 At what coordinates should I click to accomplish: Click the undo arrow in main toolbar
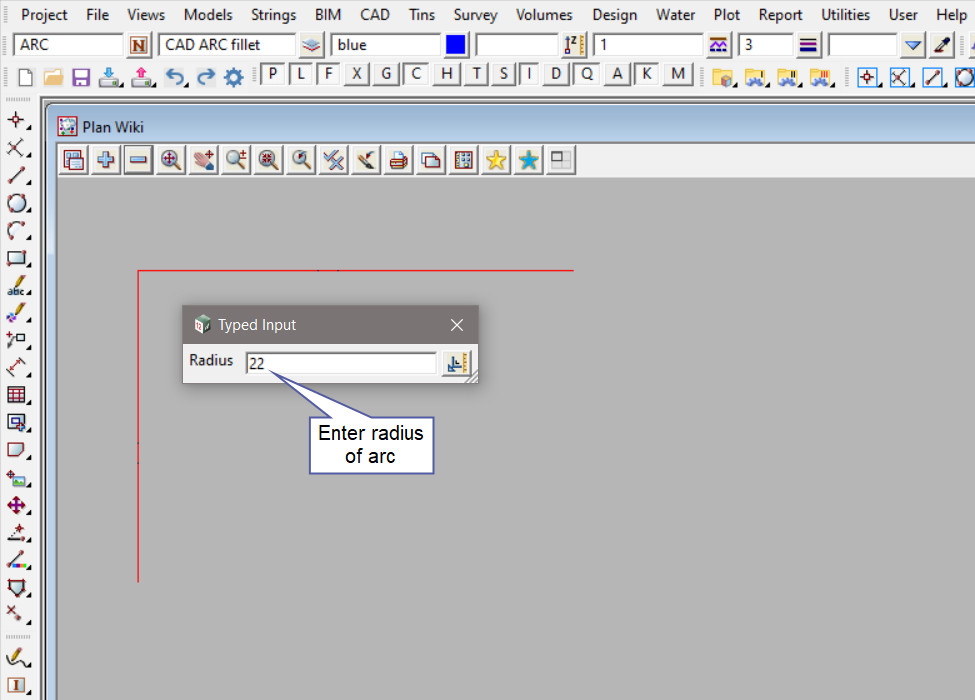[x=175, y=77]
